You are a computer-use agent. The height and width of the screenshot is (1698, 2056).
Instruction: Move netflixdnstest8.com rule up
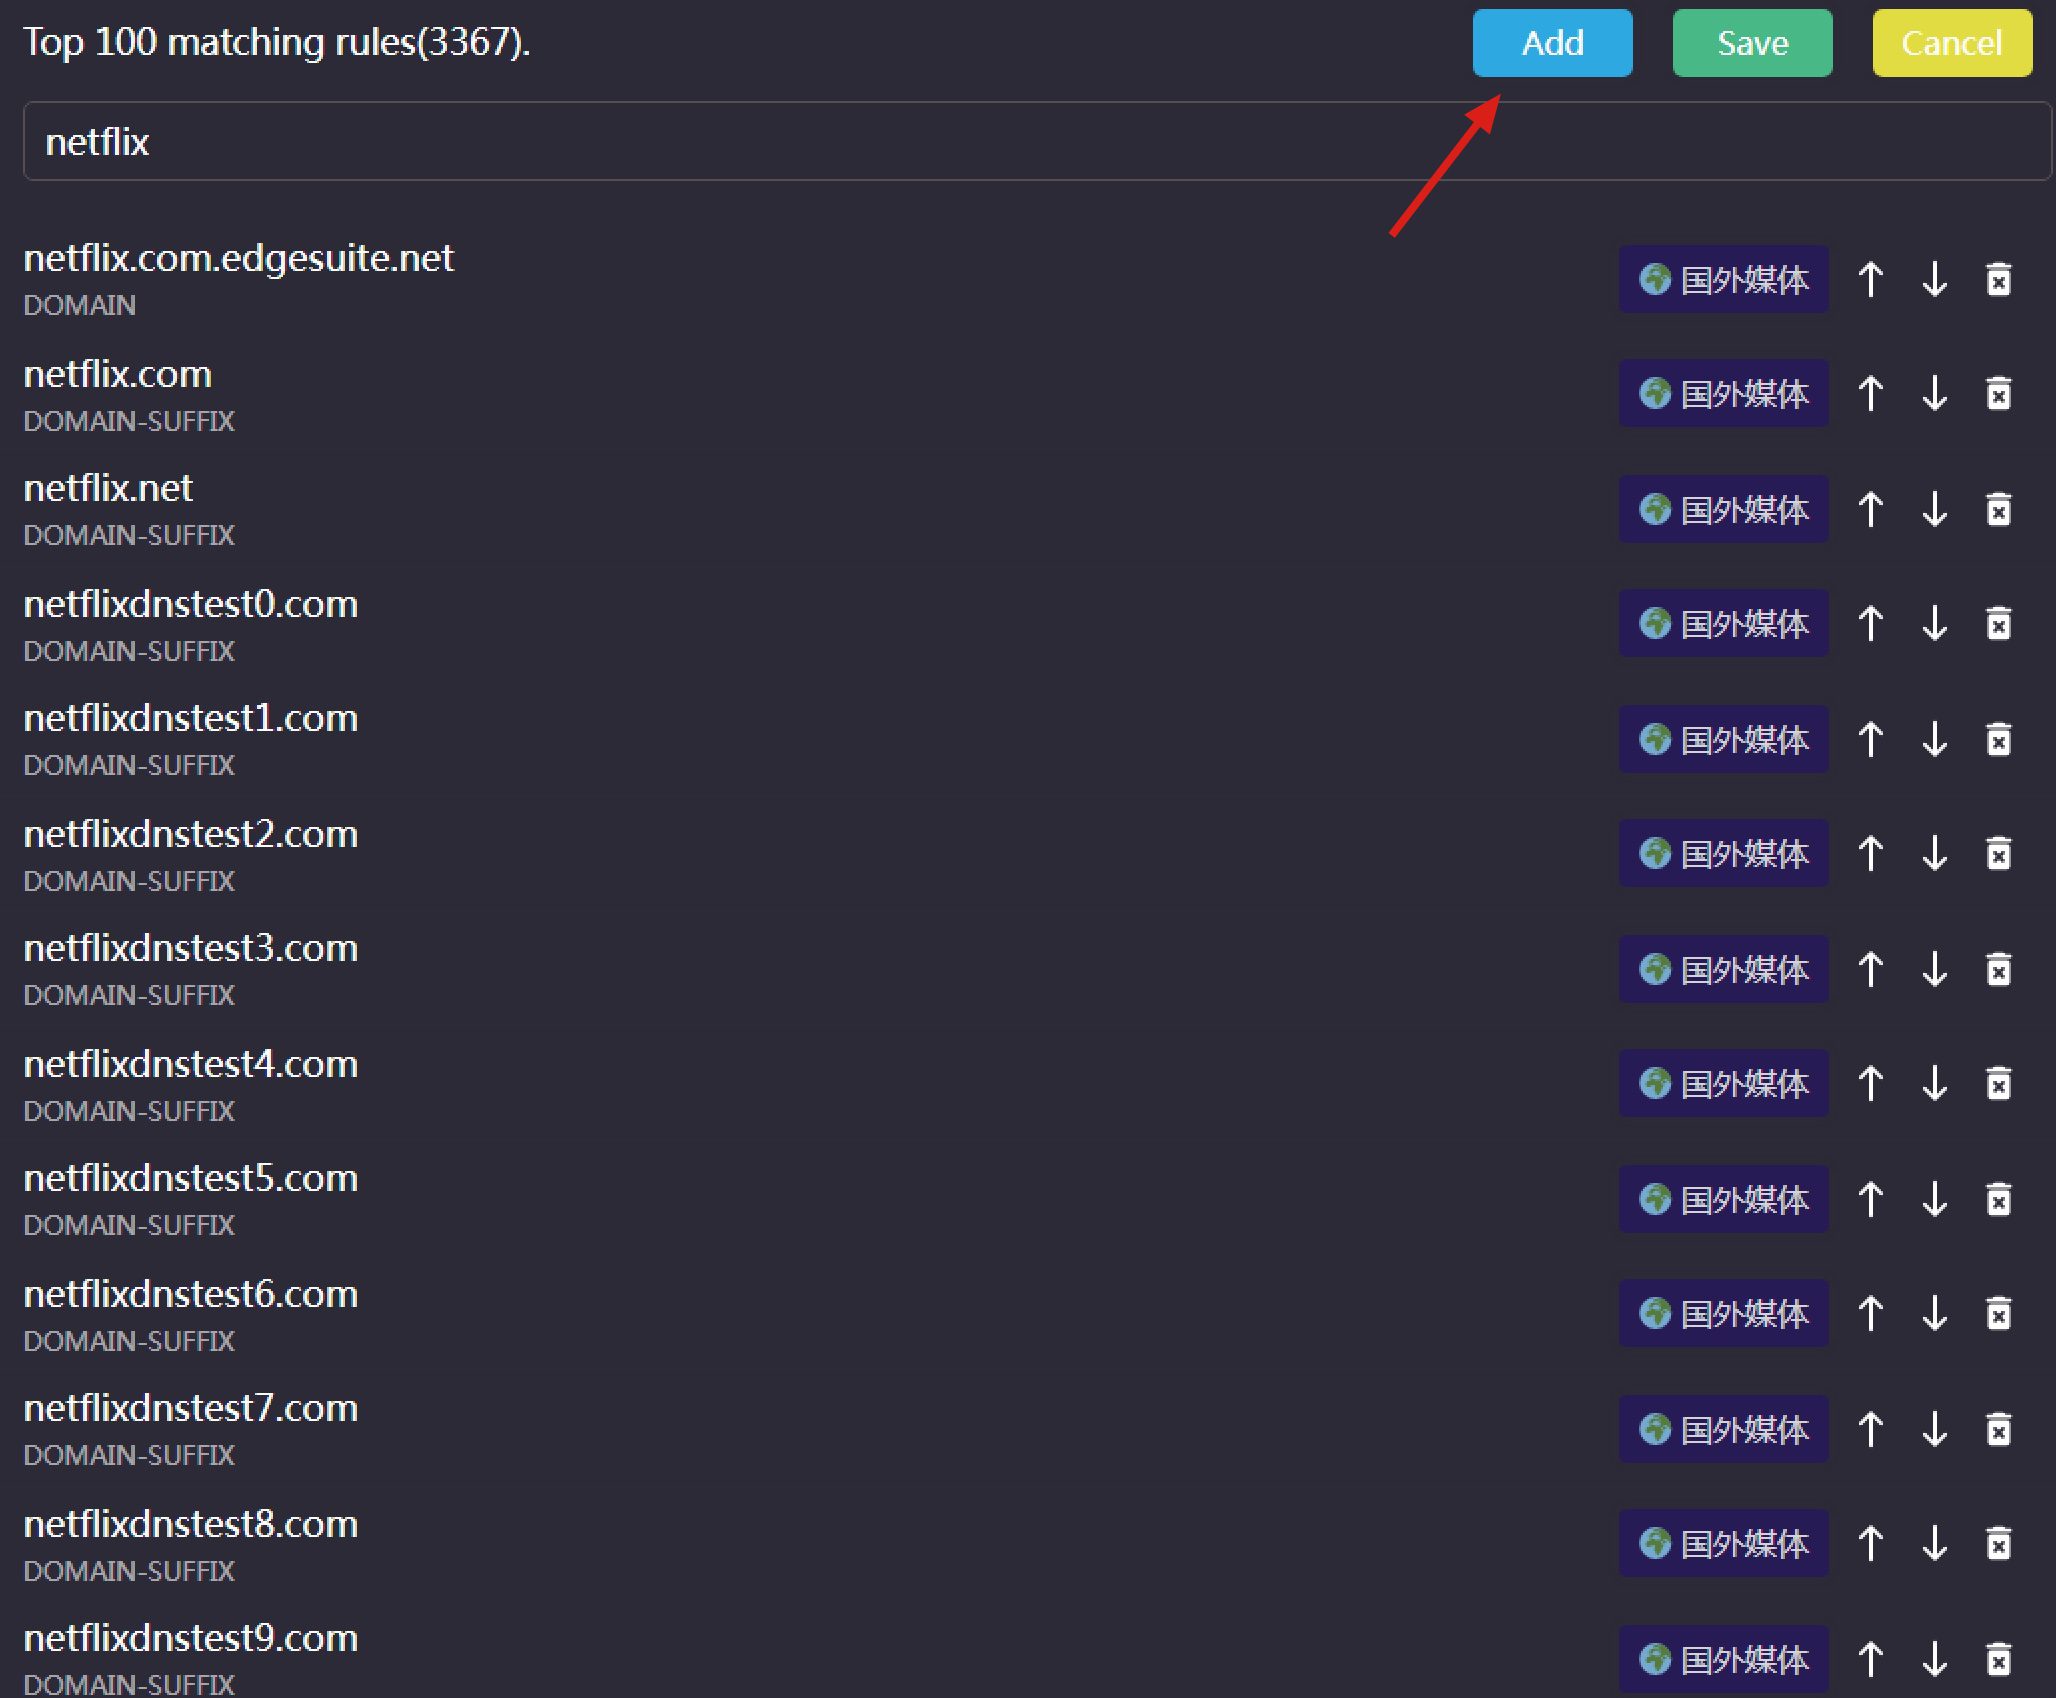pos(1870,1543)
